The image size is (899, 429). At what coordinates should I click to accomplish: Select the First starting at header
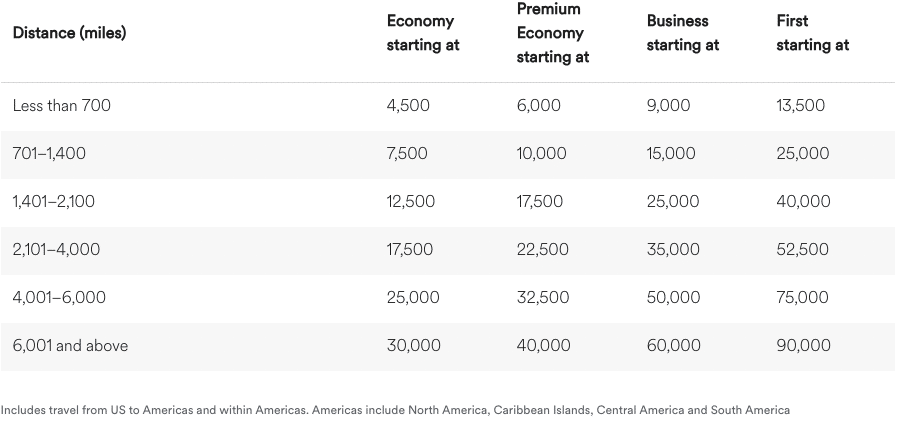coord(812,33)
